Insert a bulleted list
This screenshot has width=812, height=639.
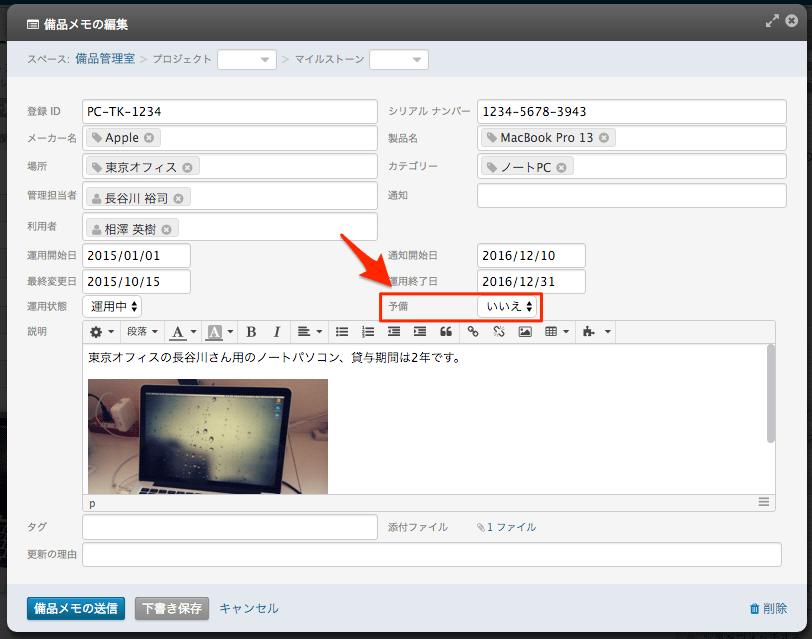click(342, 332)
